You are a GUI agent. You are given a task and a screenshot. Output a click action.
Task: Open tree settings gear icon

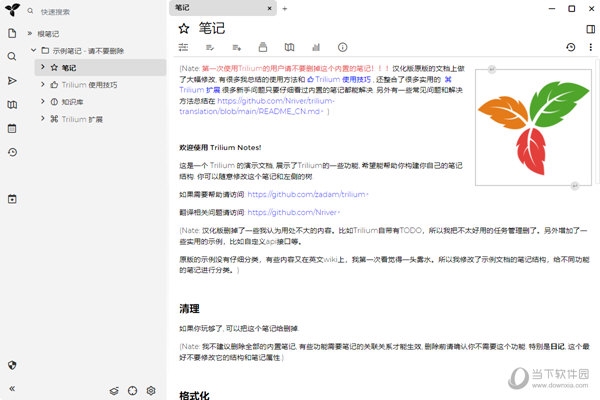(151, 389)
